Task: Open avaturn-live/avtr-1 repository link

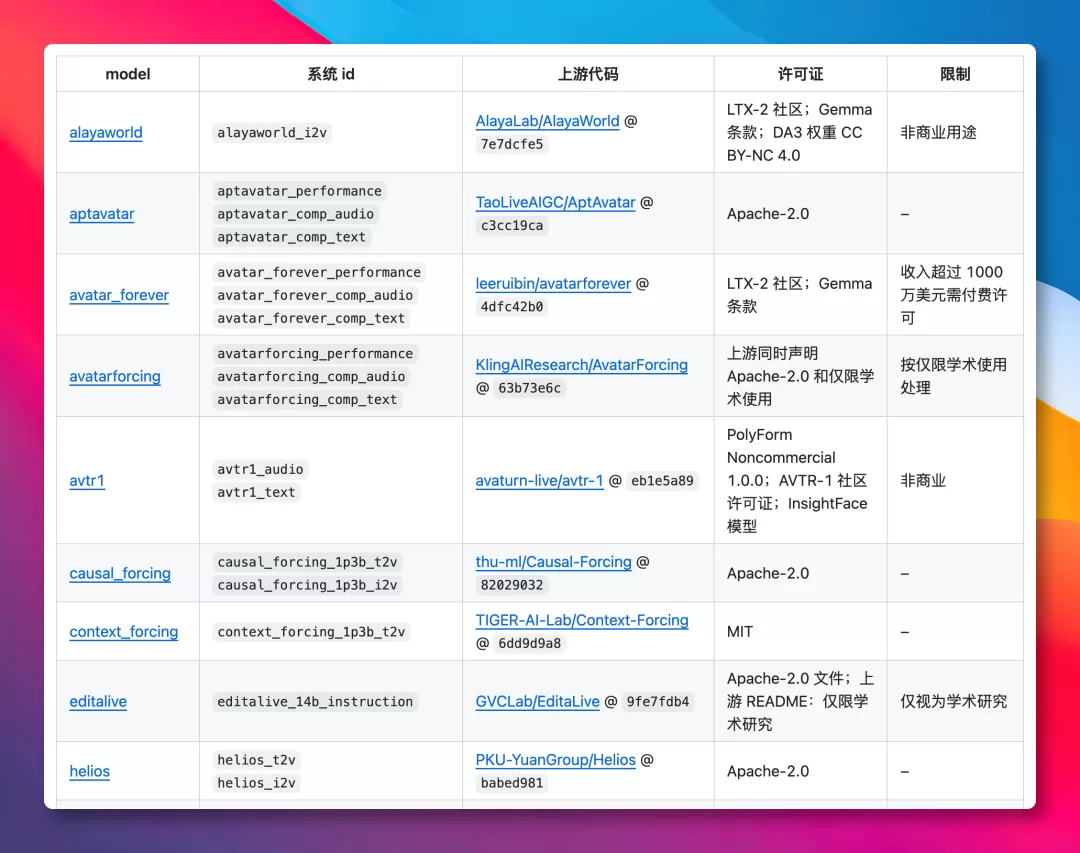Action: coord(539,480)
